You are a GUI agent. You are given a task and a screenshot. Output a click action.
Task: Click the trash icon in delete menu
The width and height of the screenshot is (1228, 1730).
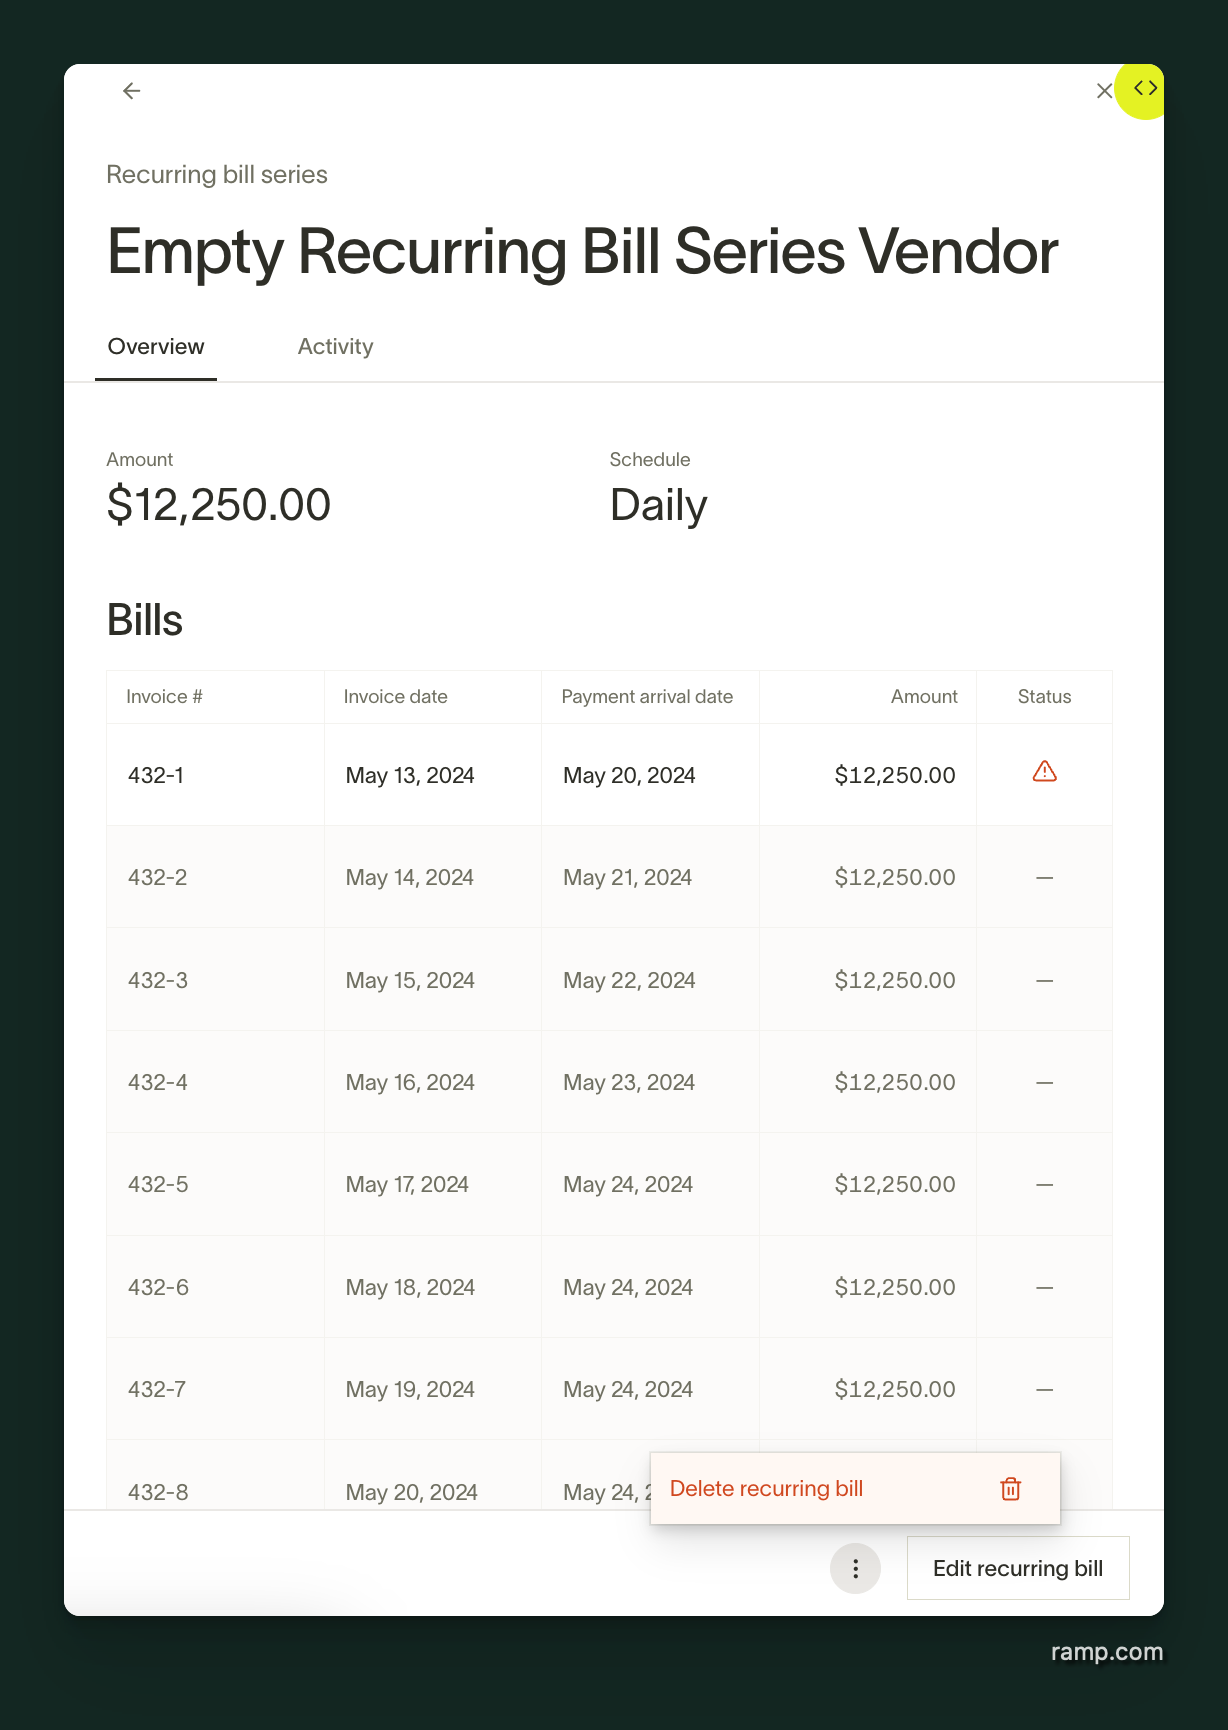(x=1011, y=1489)
